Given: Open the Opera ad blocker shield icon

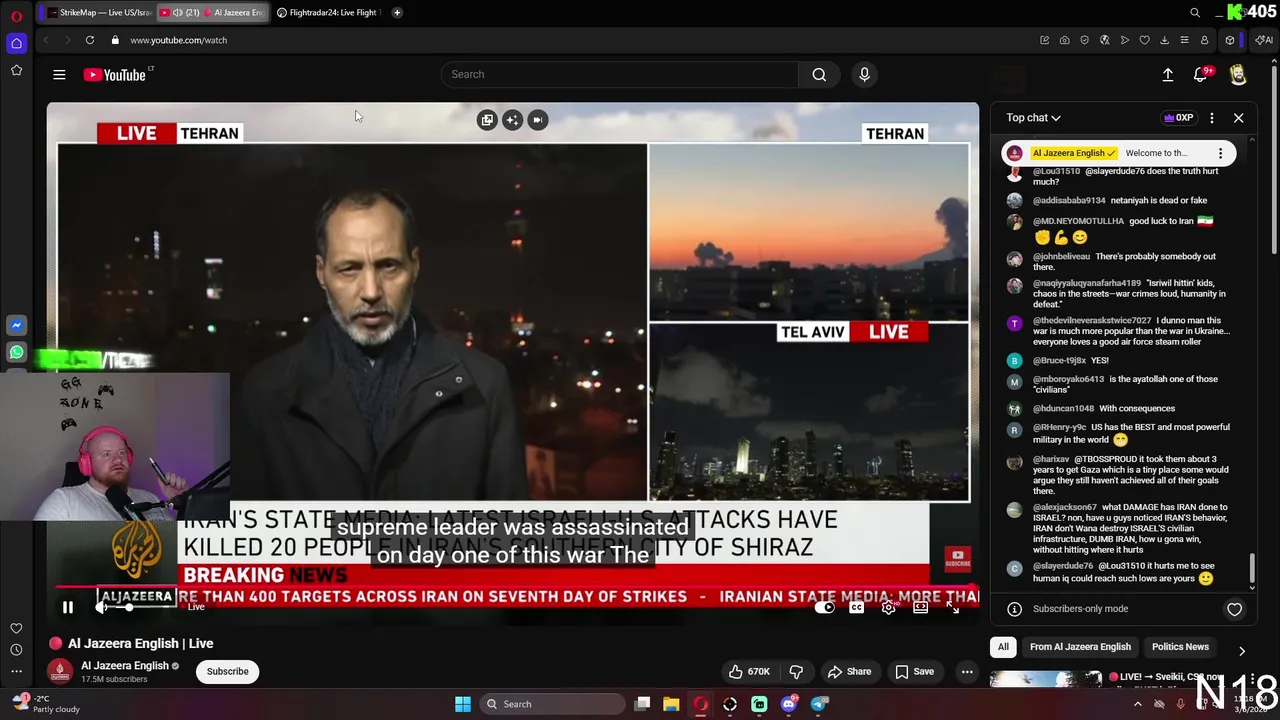Looking at the screenshot, I should (1084, 40).
